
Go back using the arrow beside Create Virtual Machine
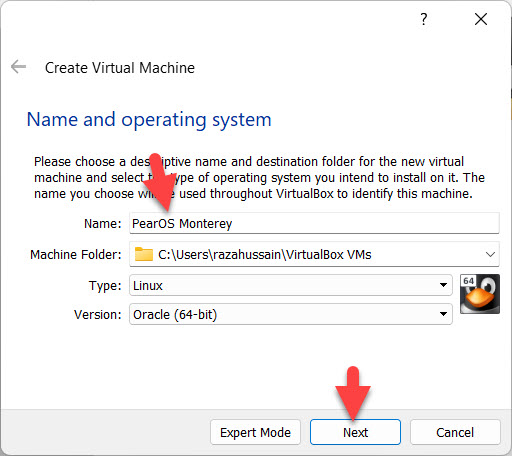[x=18, y=67]
